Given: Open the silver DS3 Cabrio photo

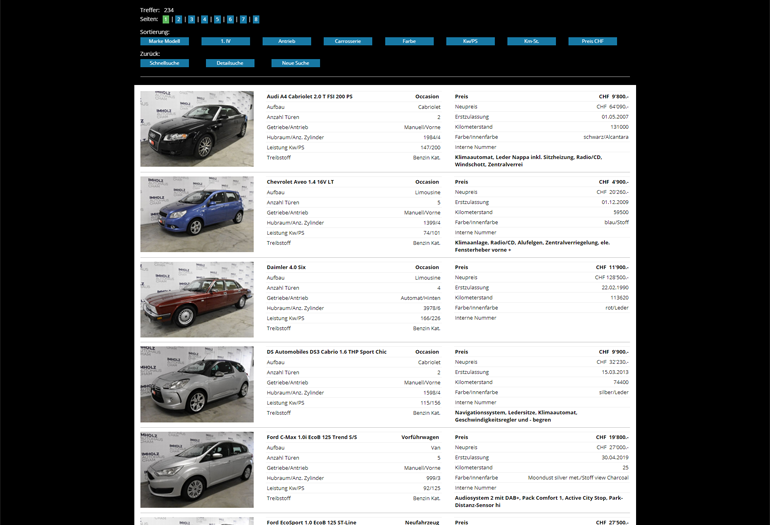Looking at the screenshot, I should coord(197,384).
